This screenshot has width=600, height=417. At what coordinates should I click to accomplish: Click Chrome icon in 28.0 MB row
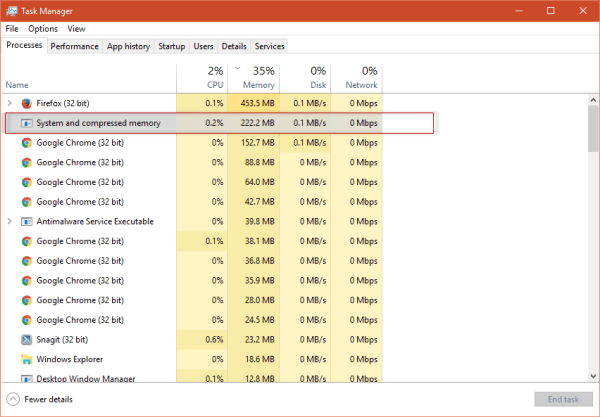click(26, 300)
